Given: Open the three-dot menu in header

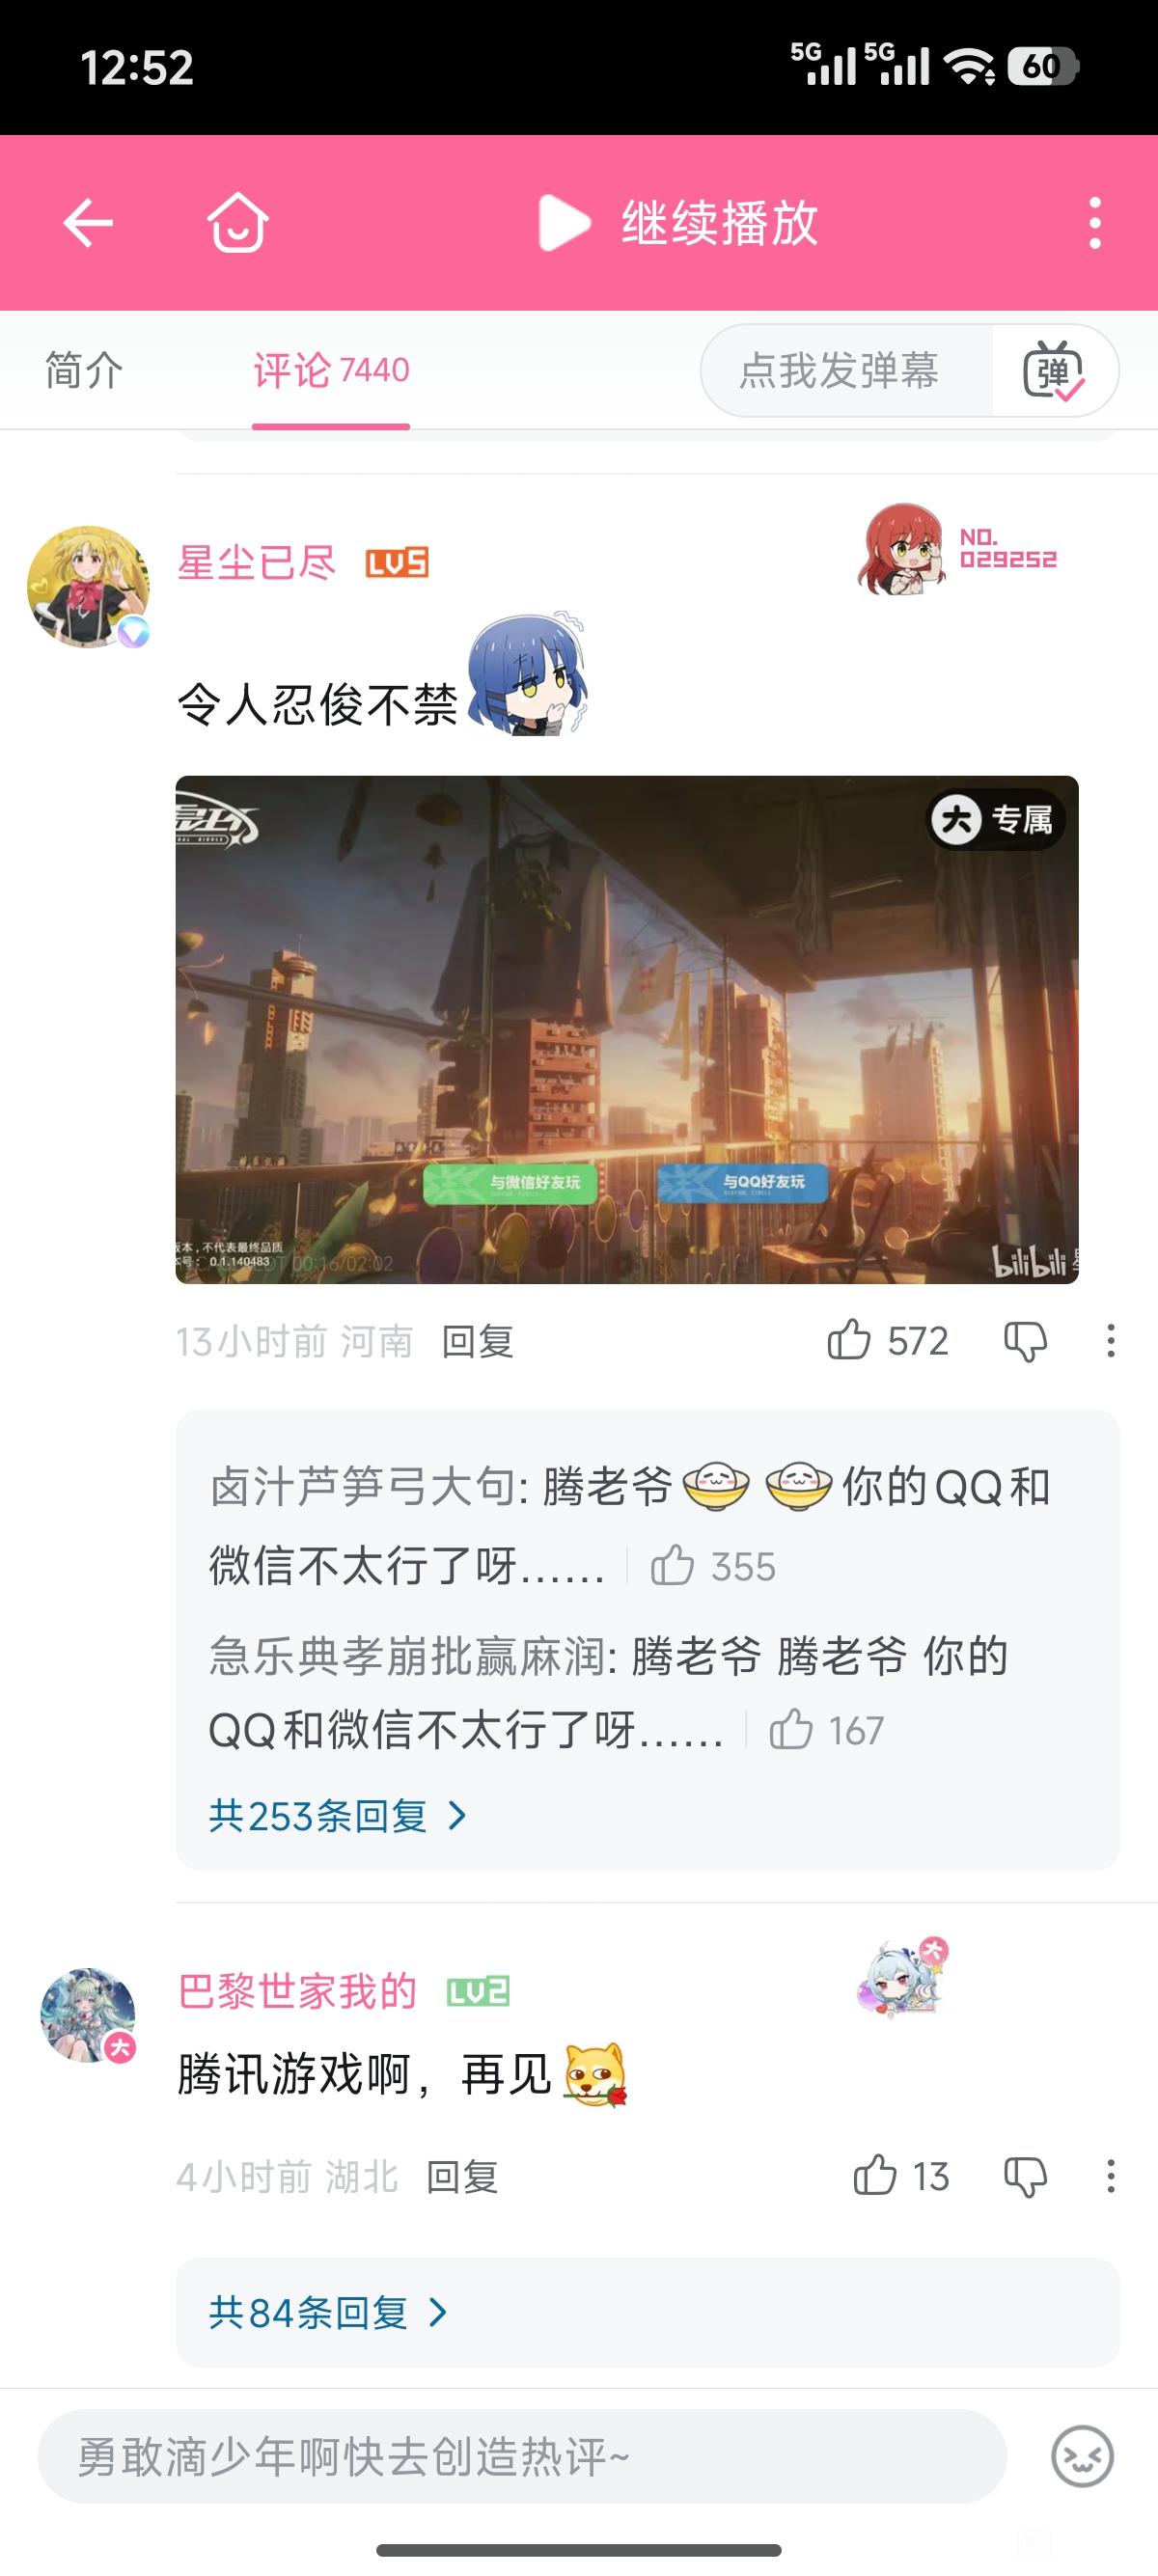Looking at the screenshot, I should pos(1095,222).
